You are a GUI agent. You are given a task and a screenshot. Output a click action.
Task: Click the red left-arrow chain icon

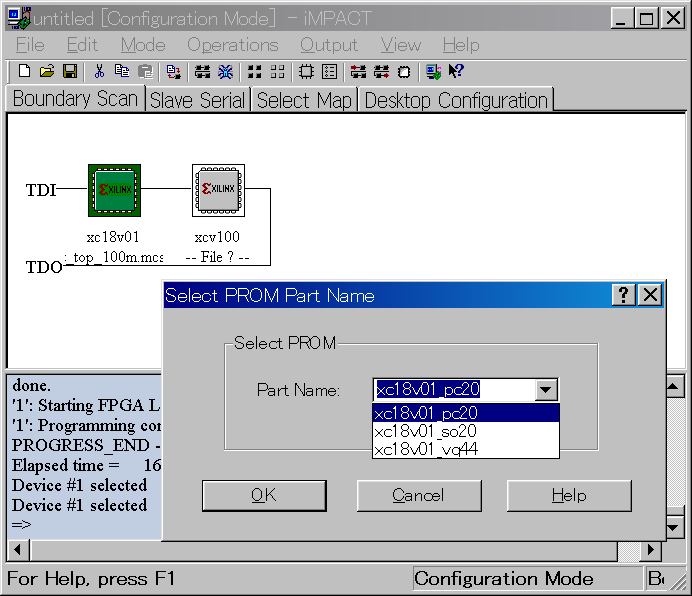click(358, 72)
